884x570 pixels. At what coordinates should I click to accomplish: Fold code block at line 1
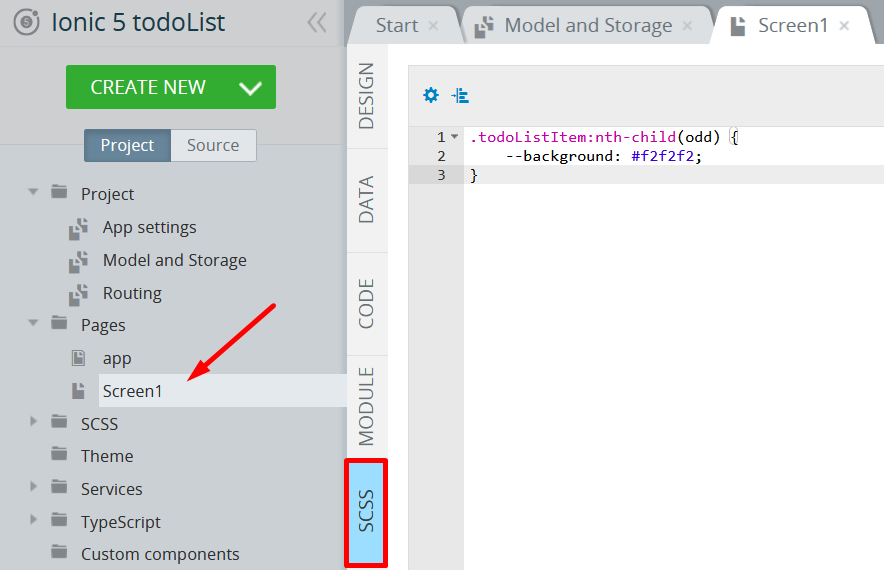click(x=454, y=136)
